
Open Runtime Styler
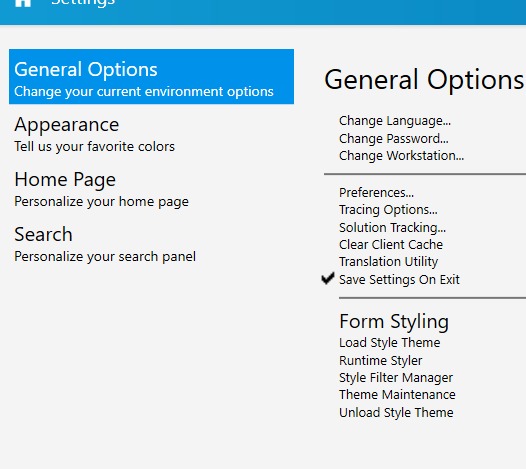(x=380, y=361)
